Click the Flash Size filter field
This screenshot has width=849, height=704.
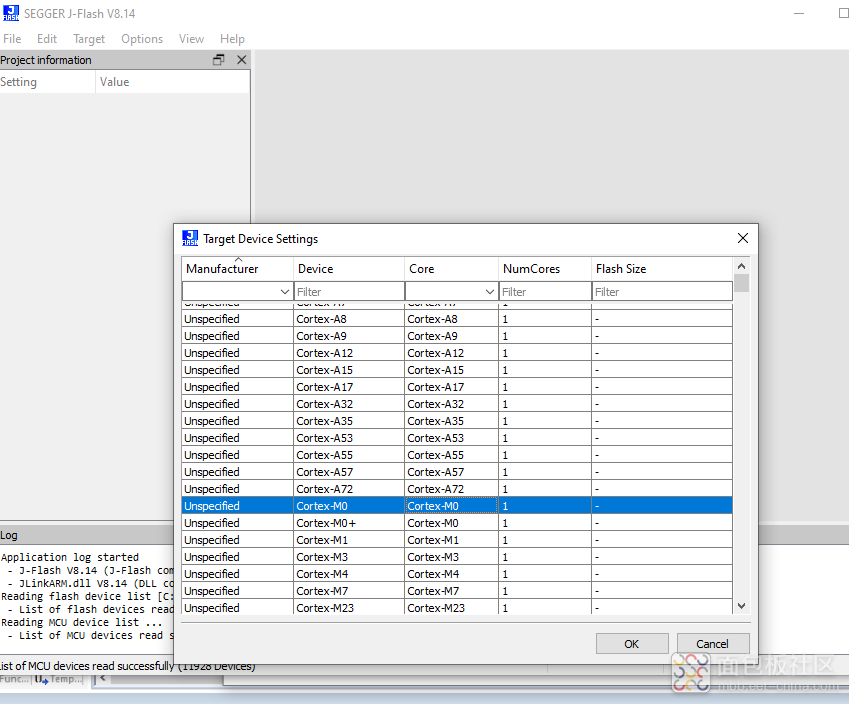click(x=662, y=291)
